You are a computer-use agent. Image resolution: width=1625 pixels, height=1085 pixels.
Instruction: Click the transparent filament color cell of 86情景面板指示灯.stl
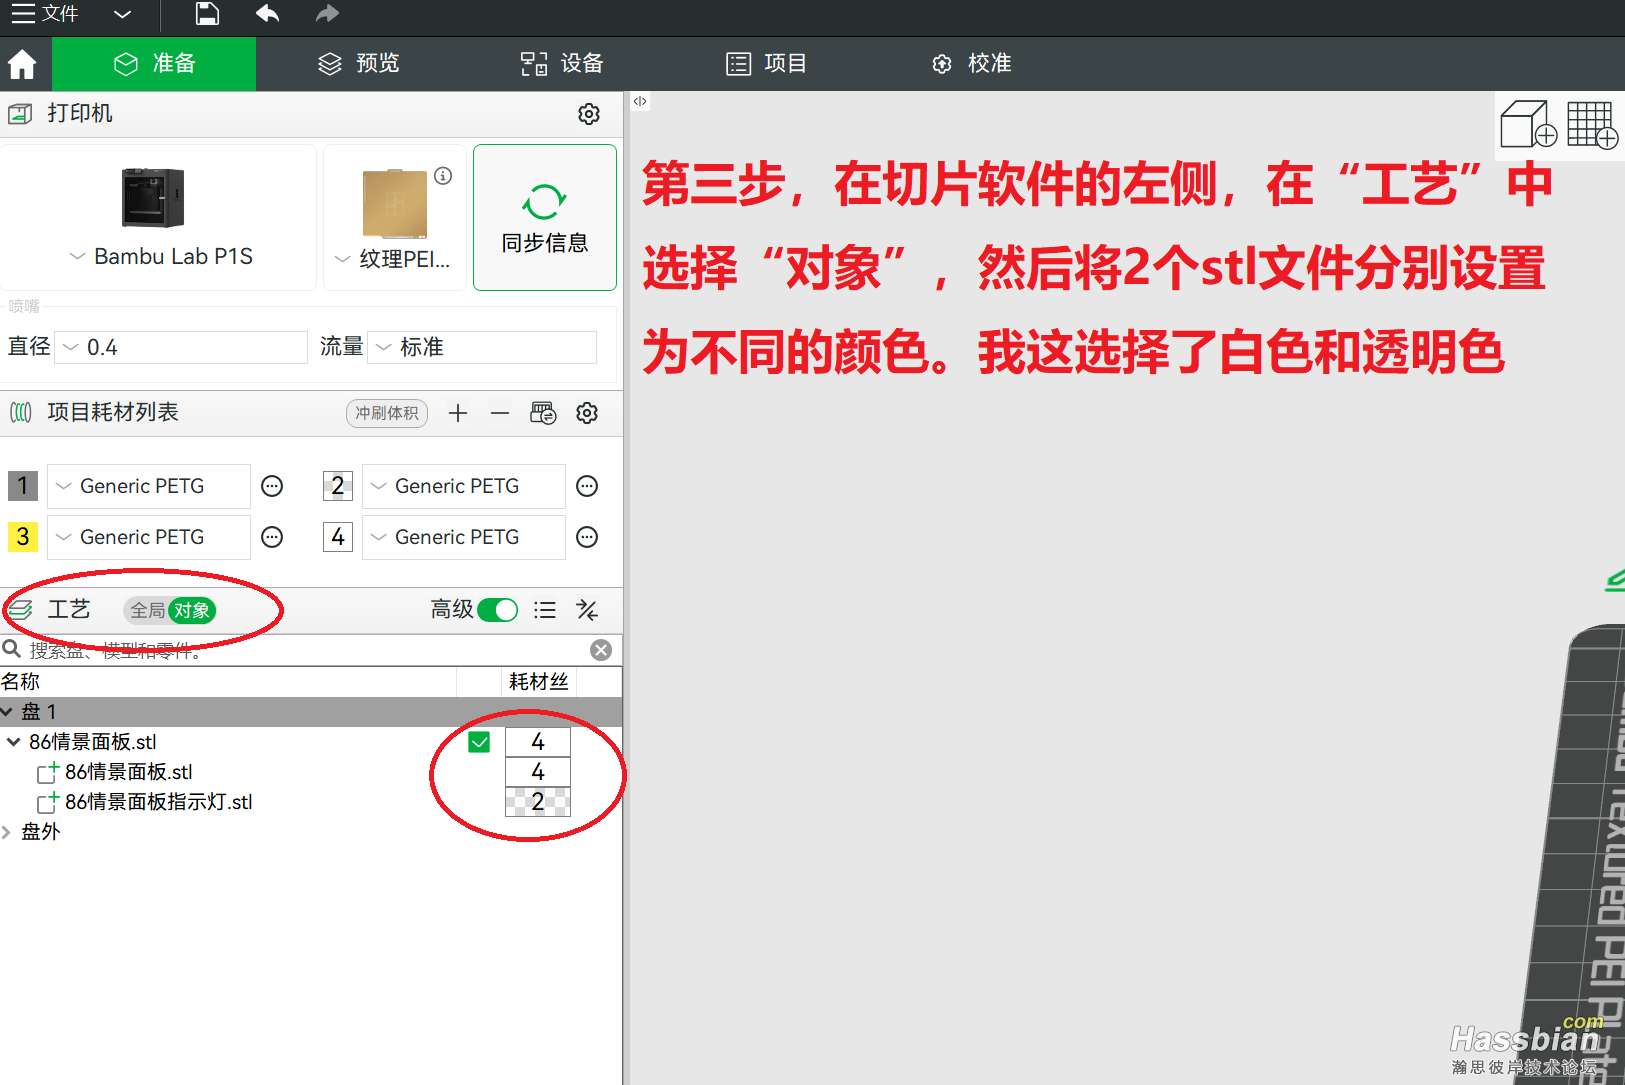[538, 801]
